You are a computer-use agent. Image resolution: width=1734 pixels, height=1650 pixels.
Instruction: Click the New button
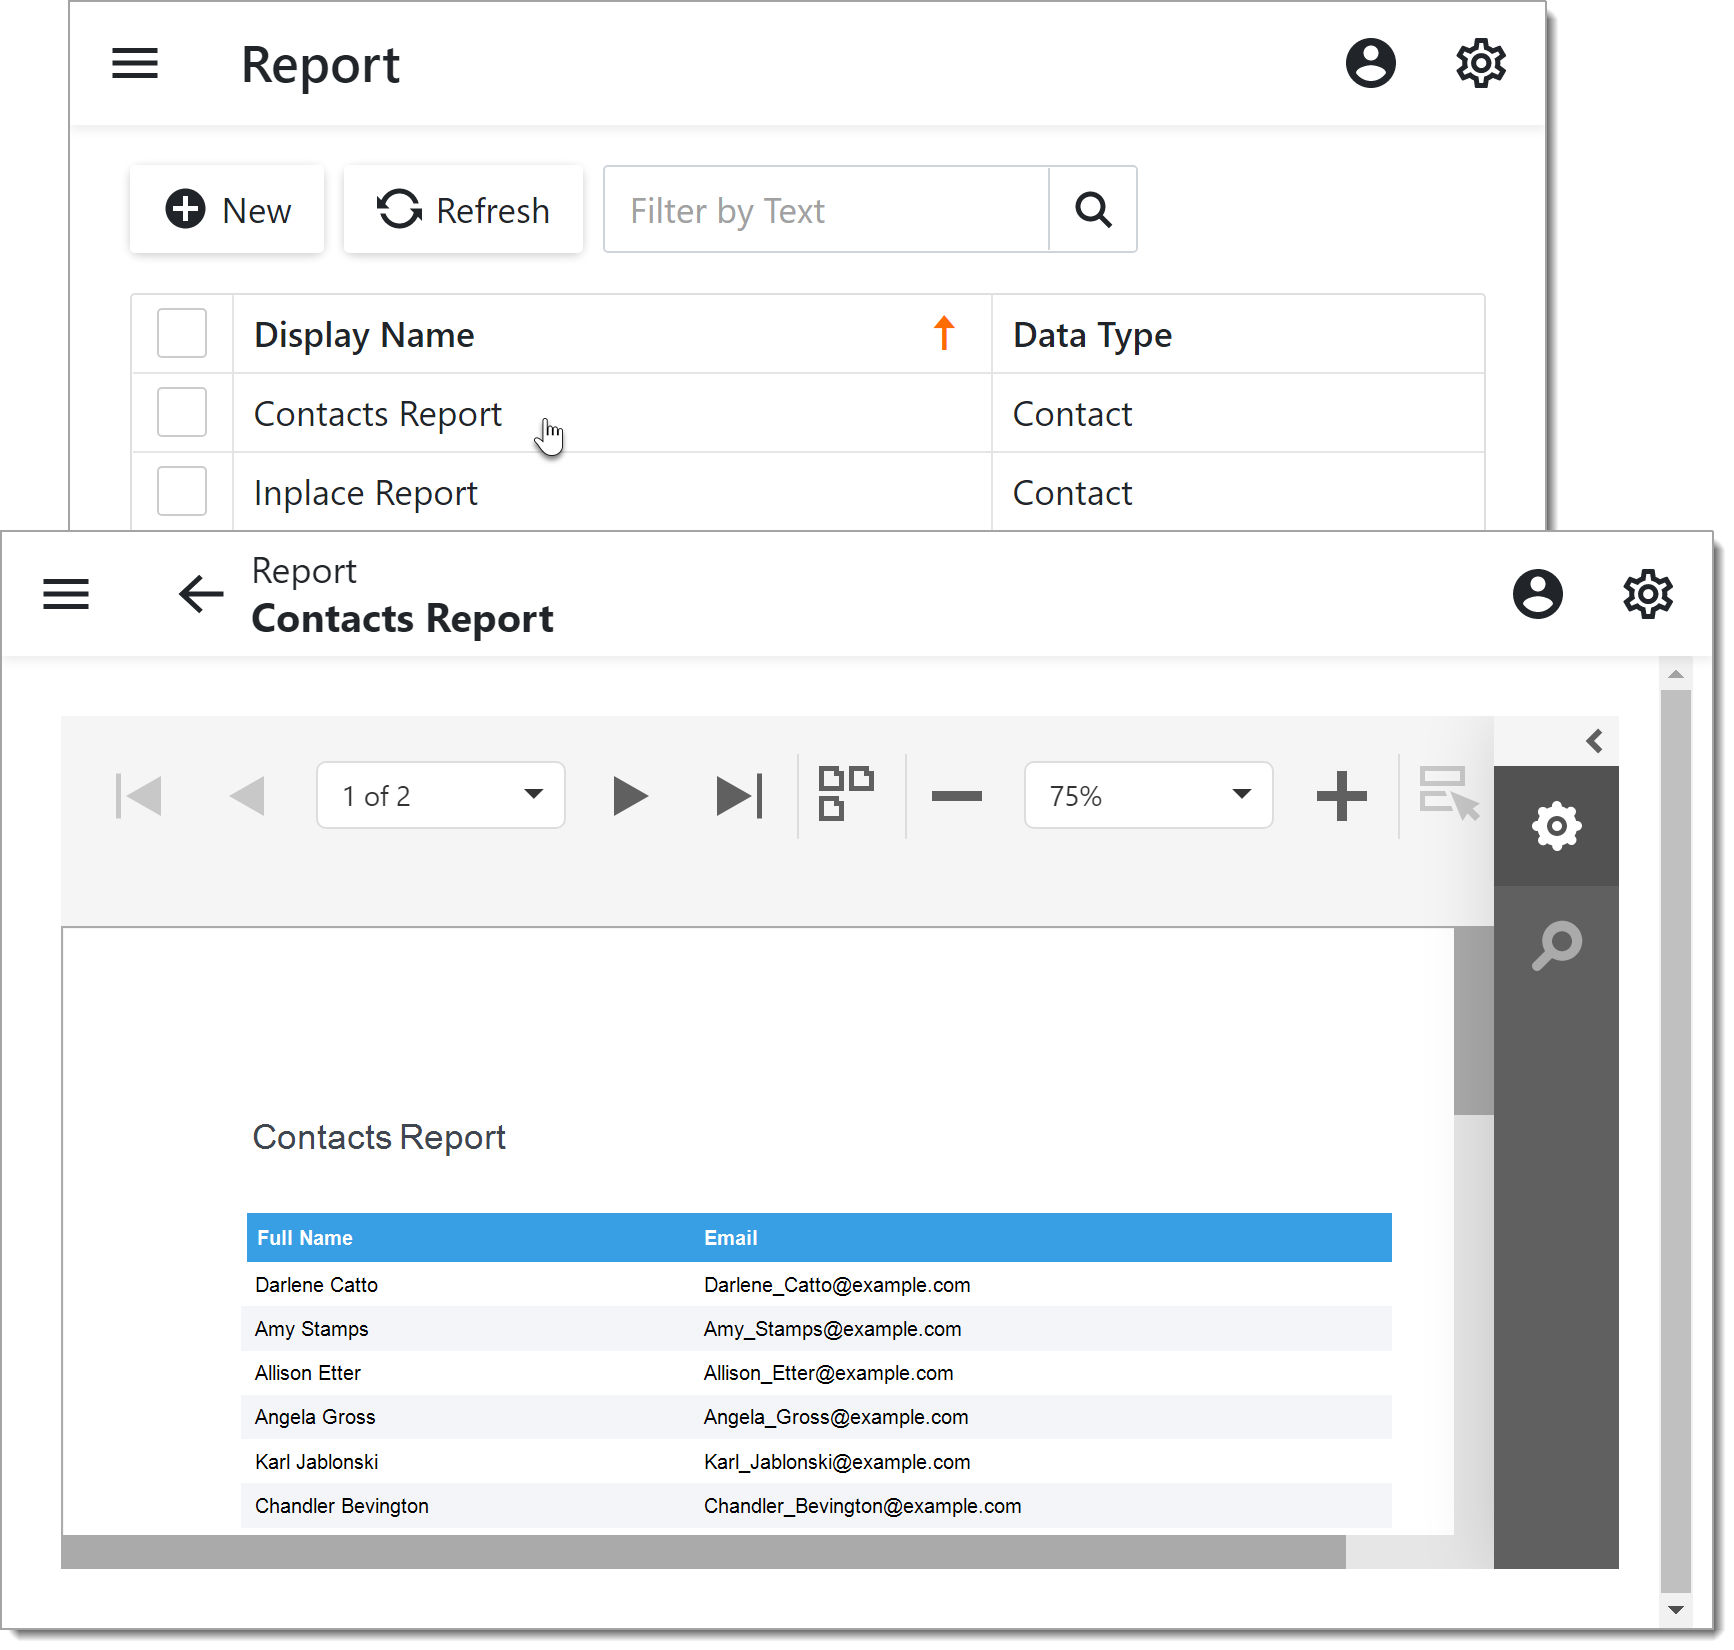227,210
